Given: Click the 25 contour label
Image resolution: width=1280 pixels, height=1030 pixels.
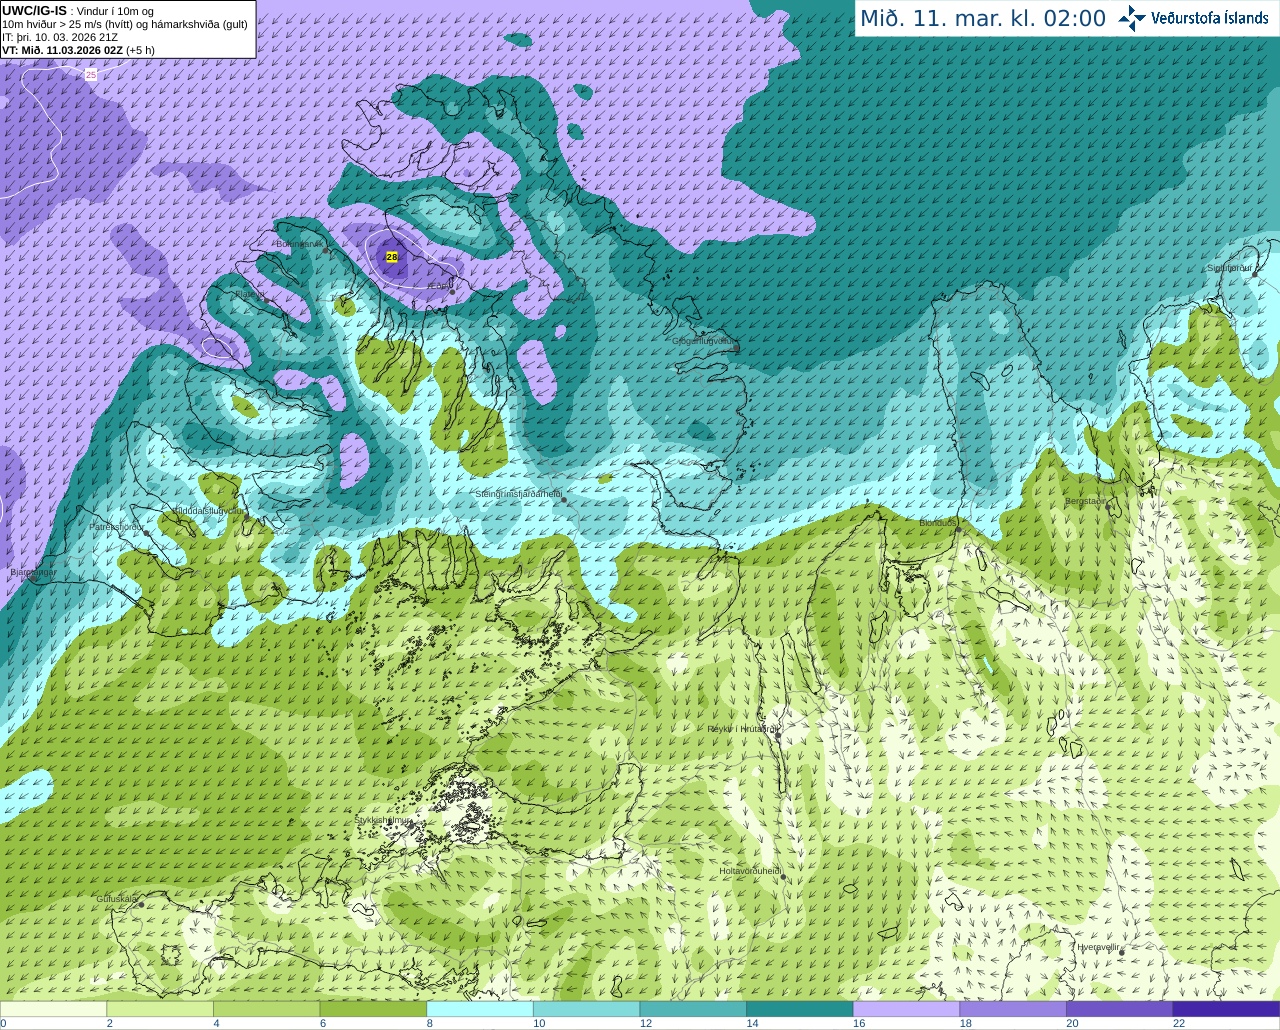Looking at the screenshot, I should click(x=91, y=75).
